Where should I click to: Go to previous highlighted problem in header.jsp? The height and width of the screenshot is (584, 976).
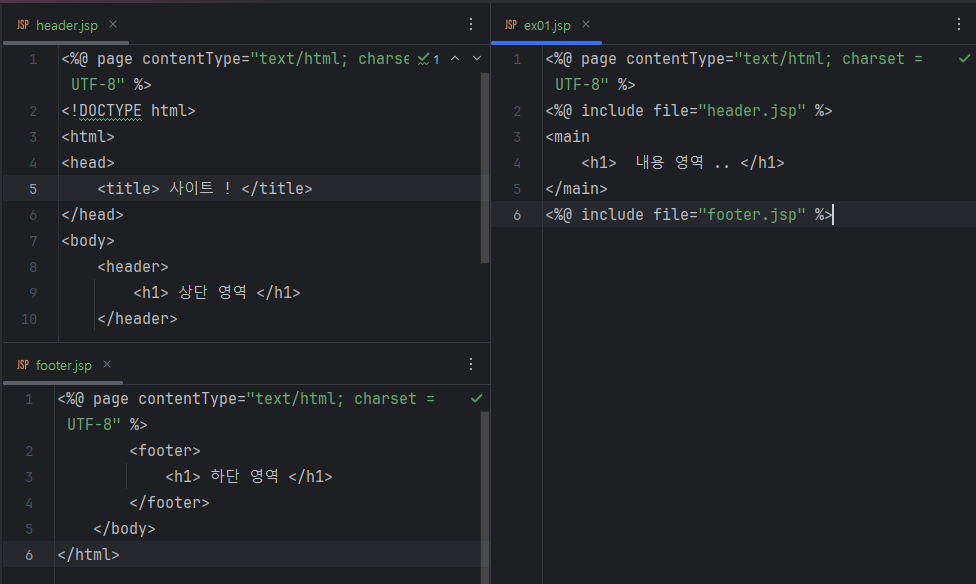click(455, 59)
